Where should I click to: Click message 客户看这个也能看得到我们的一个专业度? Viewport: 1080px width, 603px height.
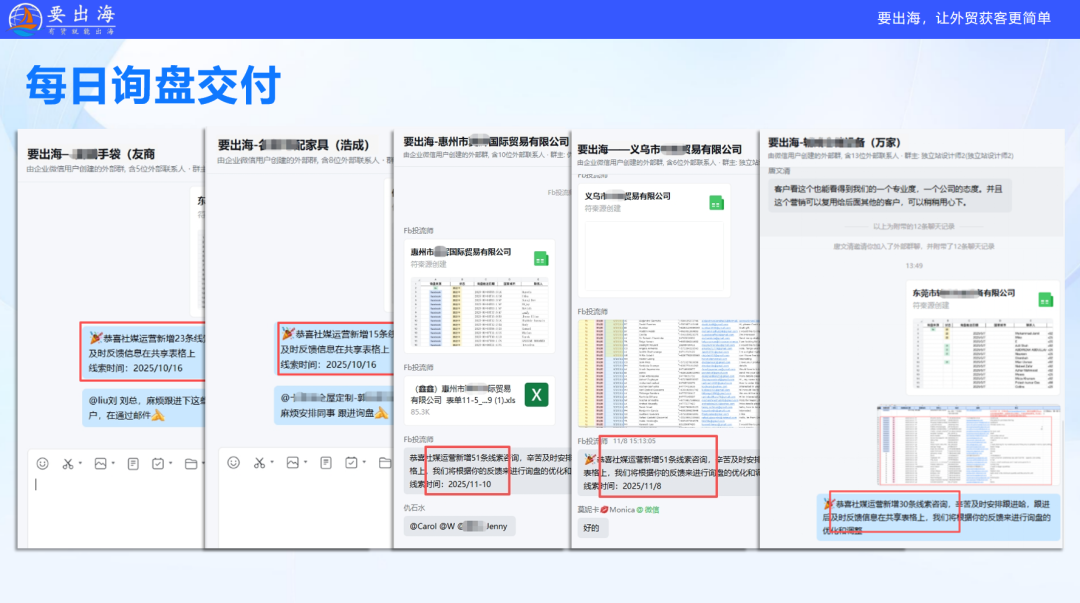click(889, 195)
